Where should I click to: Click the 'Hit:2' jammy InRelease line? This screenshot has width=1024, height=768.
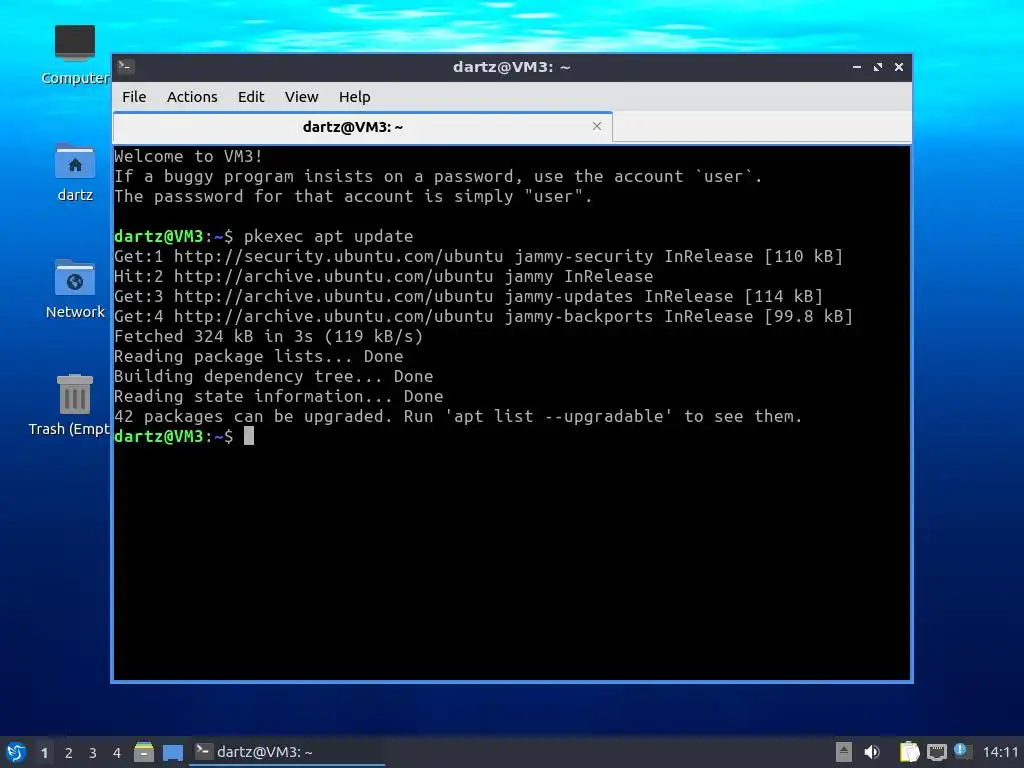[x=383, y=276]
